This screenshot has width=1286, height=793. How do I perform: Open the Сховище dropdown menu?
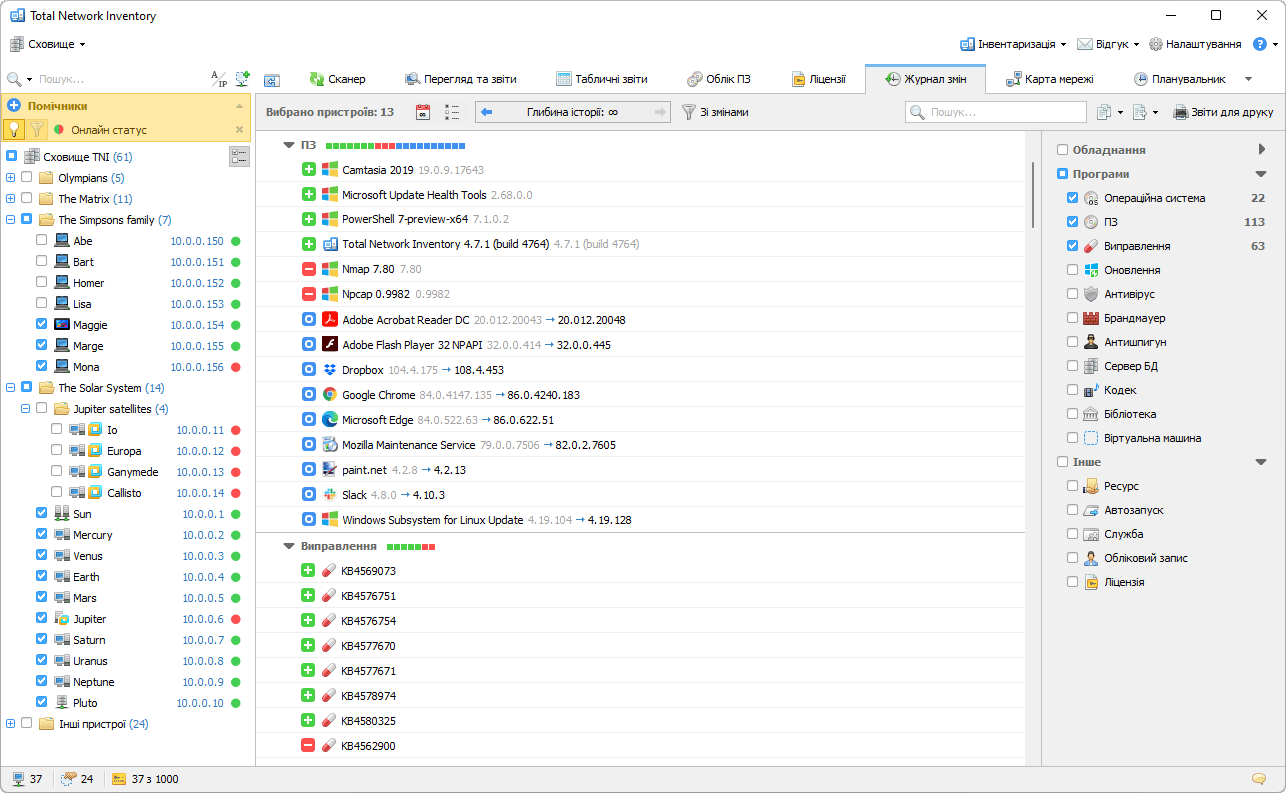[48, 44]
